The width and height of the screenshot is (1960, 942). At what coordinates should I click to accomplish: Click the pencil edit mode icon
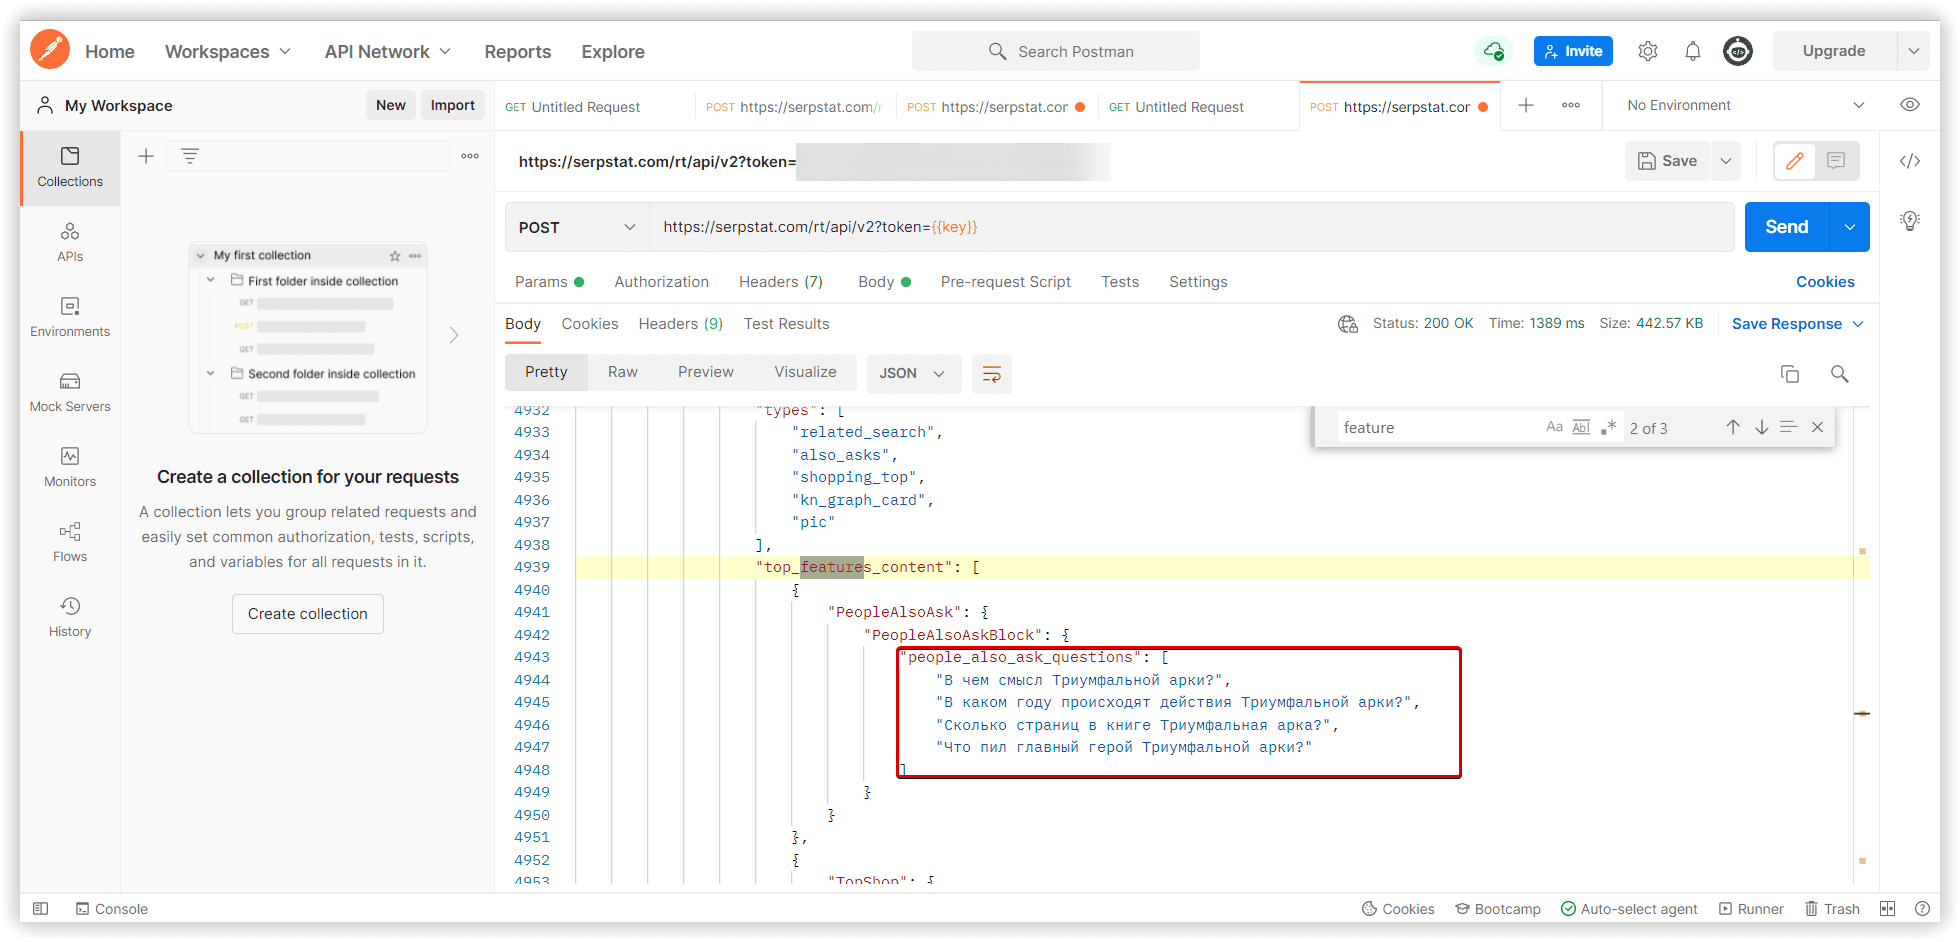click(1795, 161)
